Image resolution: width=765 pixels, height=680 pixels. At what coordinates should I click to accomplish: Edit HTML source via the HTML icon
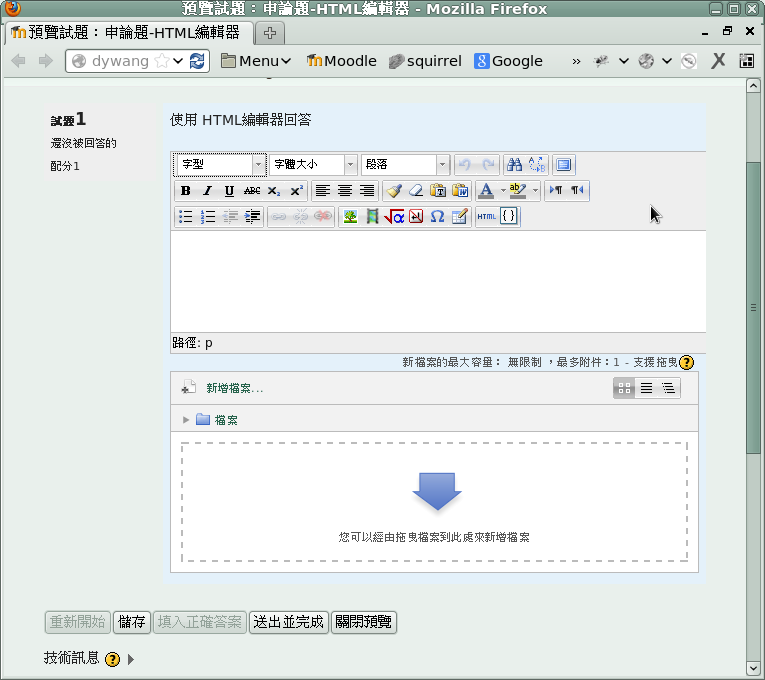click(486, 217)
